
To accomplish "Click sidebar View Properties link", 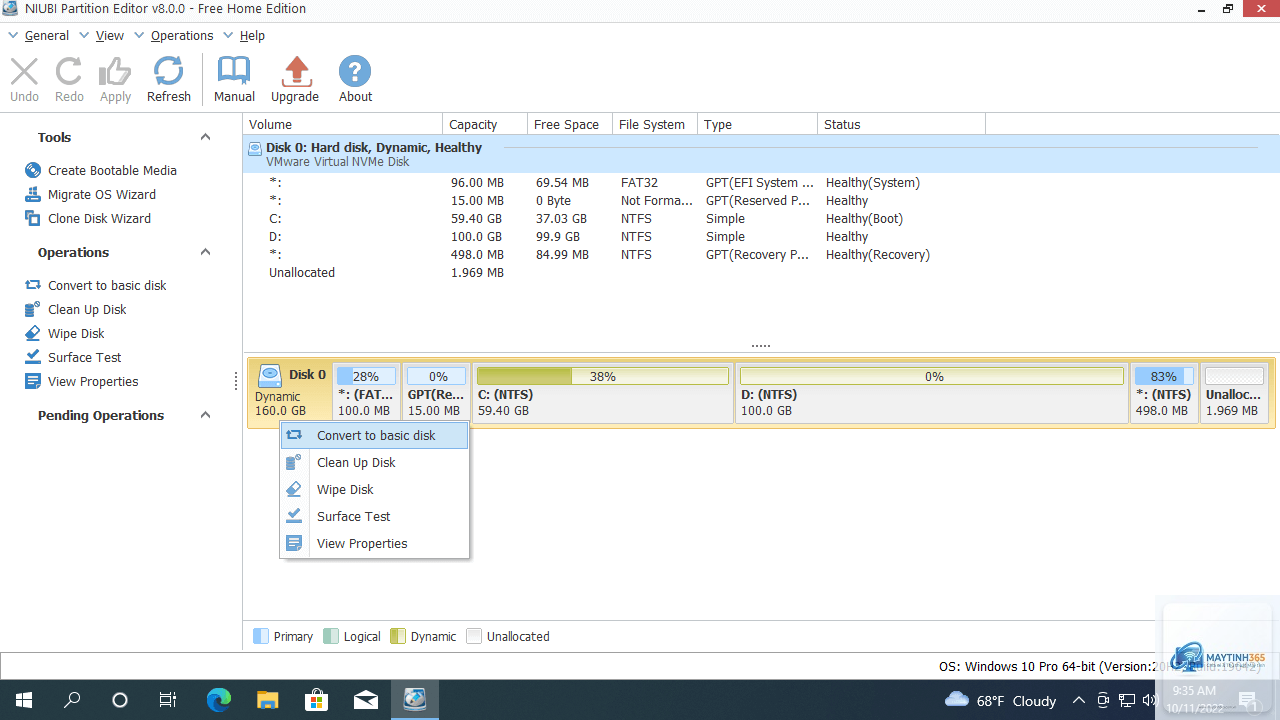I will click(93, 381).
